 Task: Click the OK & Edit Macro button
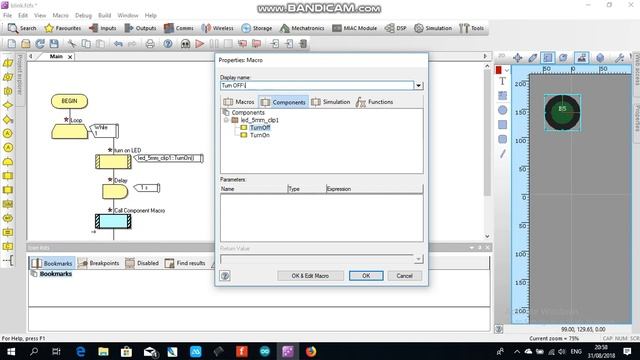pyautogui.click(x=310, y=276)
